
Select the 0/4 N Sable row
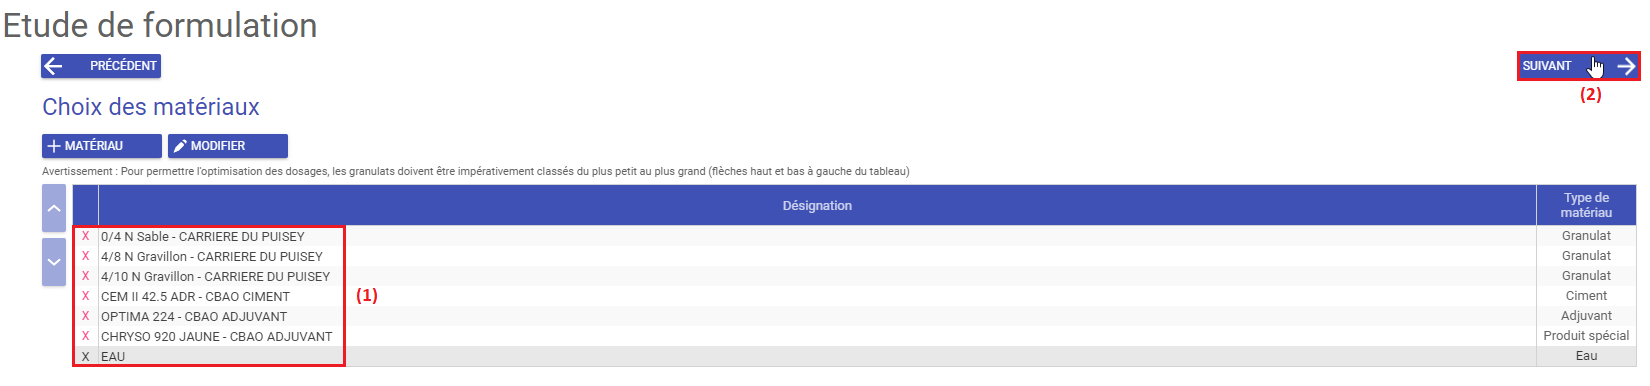tap(854, 236)
